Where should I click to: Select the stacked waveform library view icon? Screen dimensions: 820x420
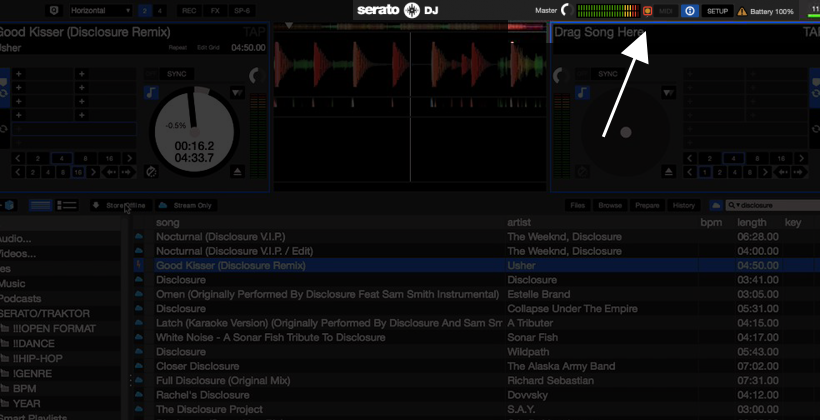pos(40,206)
